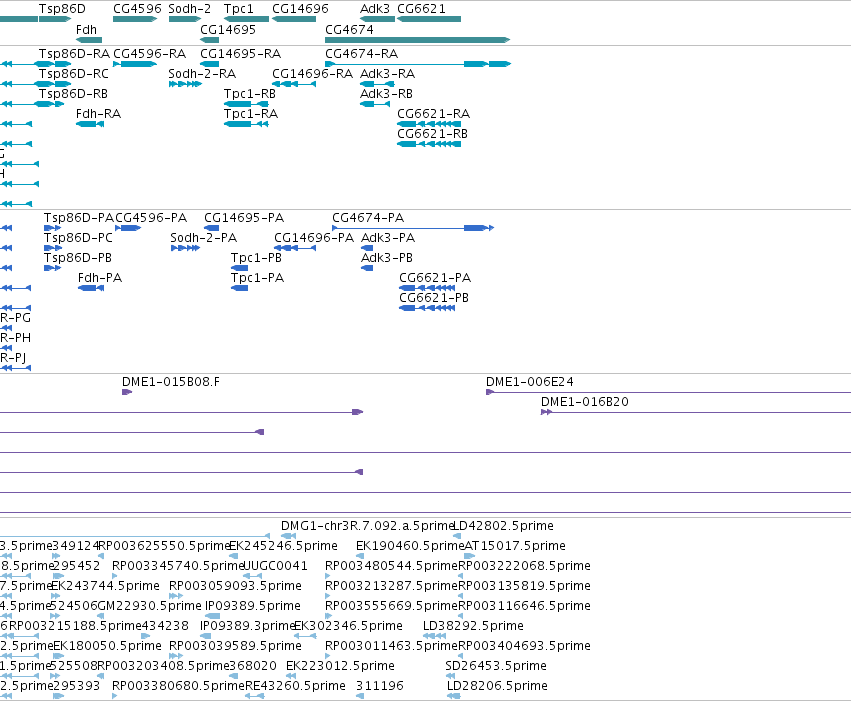This screenshot has height=701, width=851.
Task: Select the Tpc1-RA transcript label
Action: point(251,113)
